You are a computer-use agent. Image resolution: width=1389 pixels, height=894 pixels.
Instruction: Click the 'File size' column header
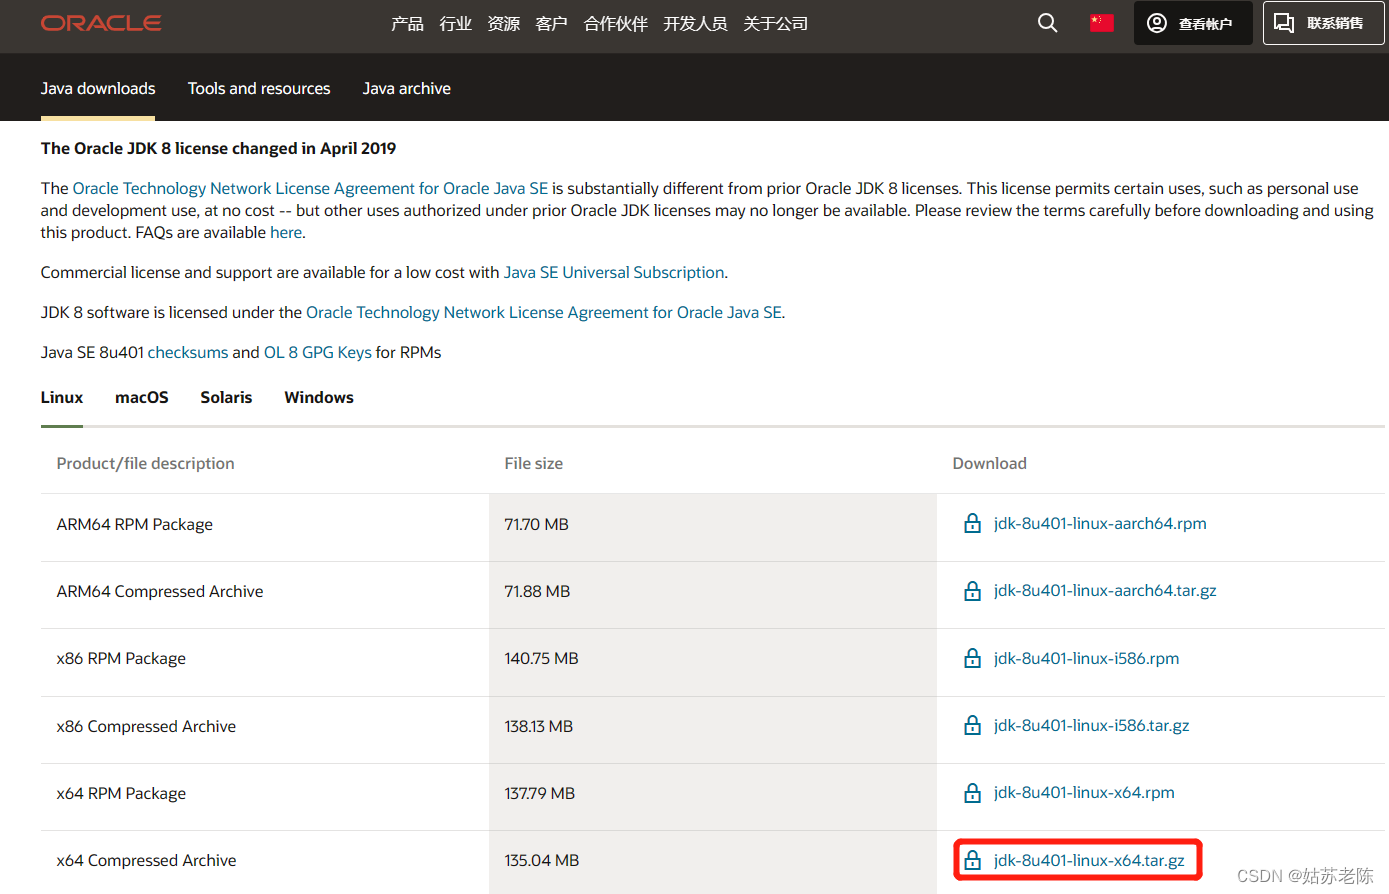point(533,463)
